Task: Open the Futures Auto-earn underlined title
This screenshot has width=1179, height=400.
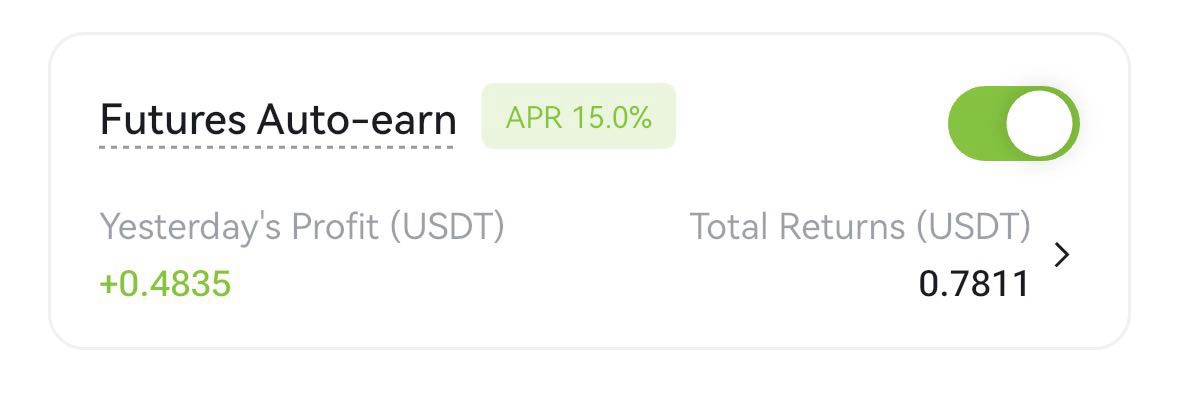Action: click(278, 120)
